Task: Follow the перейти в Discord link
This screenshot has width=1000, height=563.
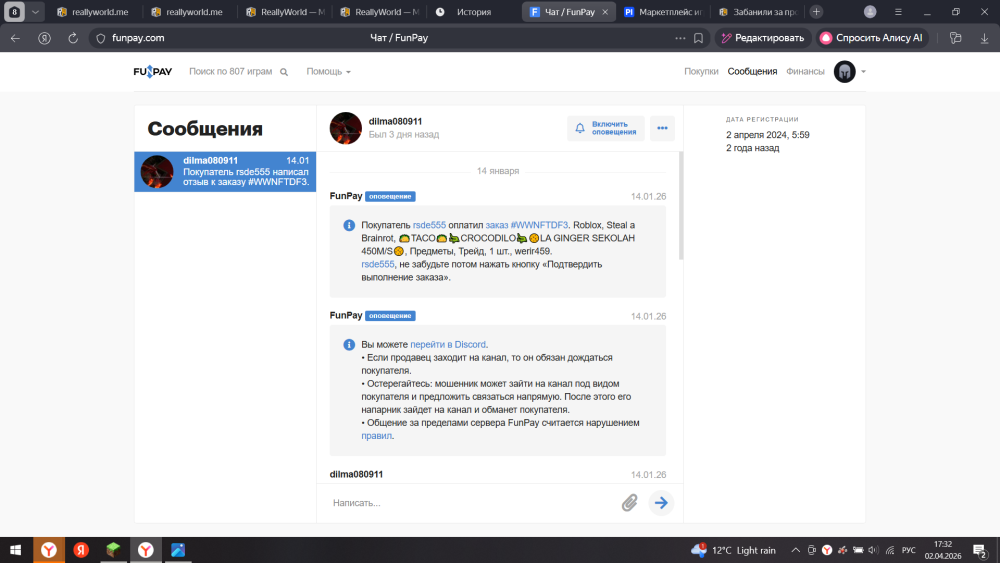Action: [x=448, y=344]
